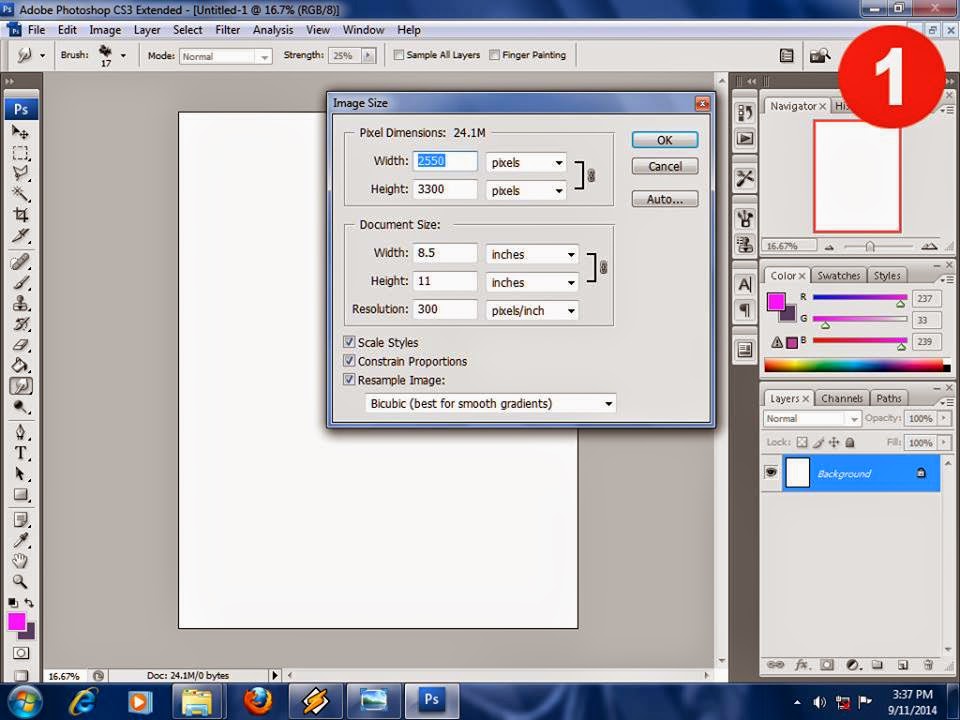Toggle Quick Mask mode
This screenshot has width=960, height=720.
[20, 653]
